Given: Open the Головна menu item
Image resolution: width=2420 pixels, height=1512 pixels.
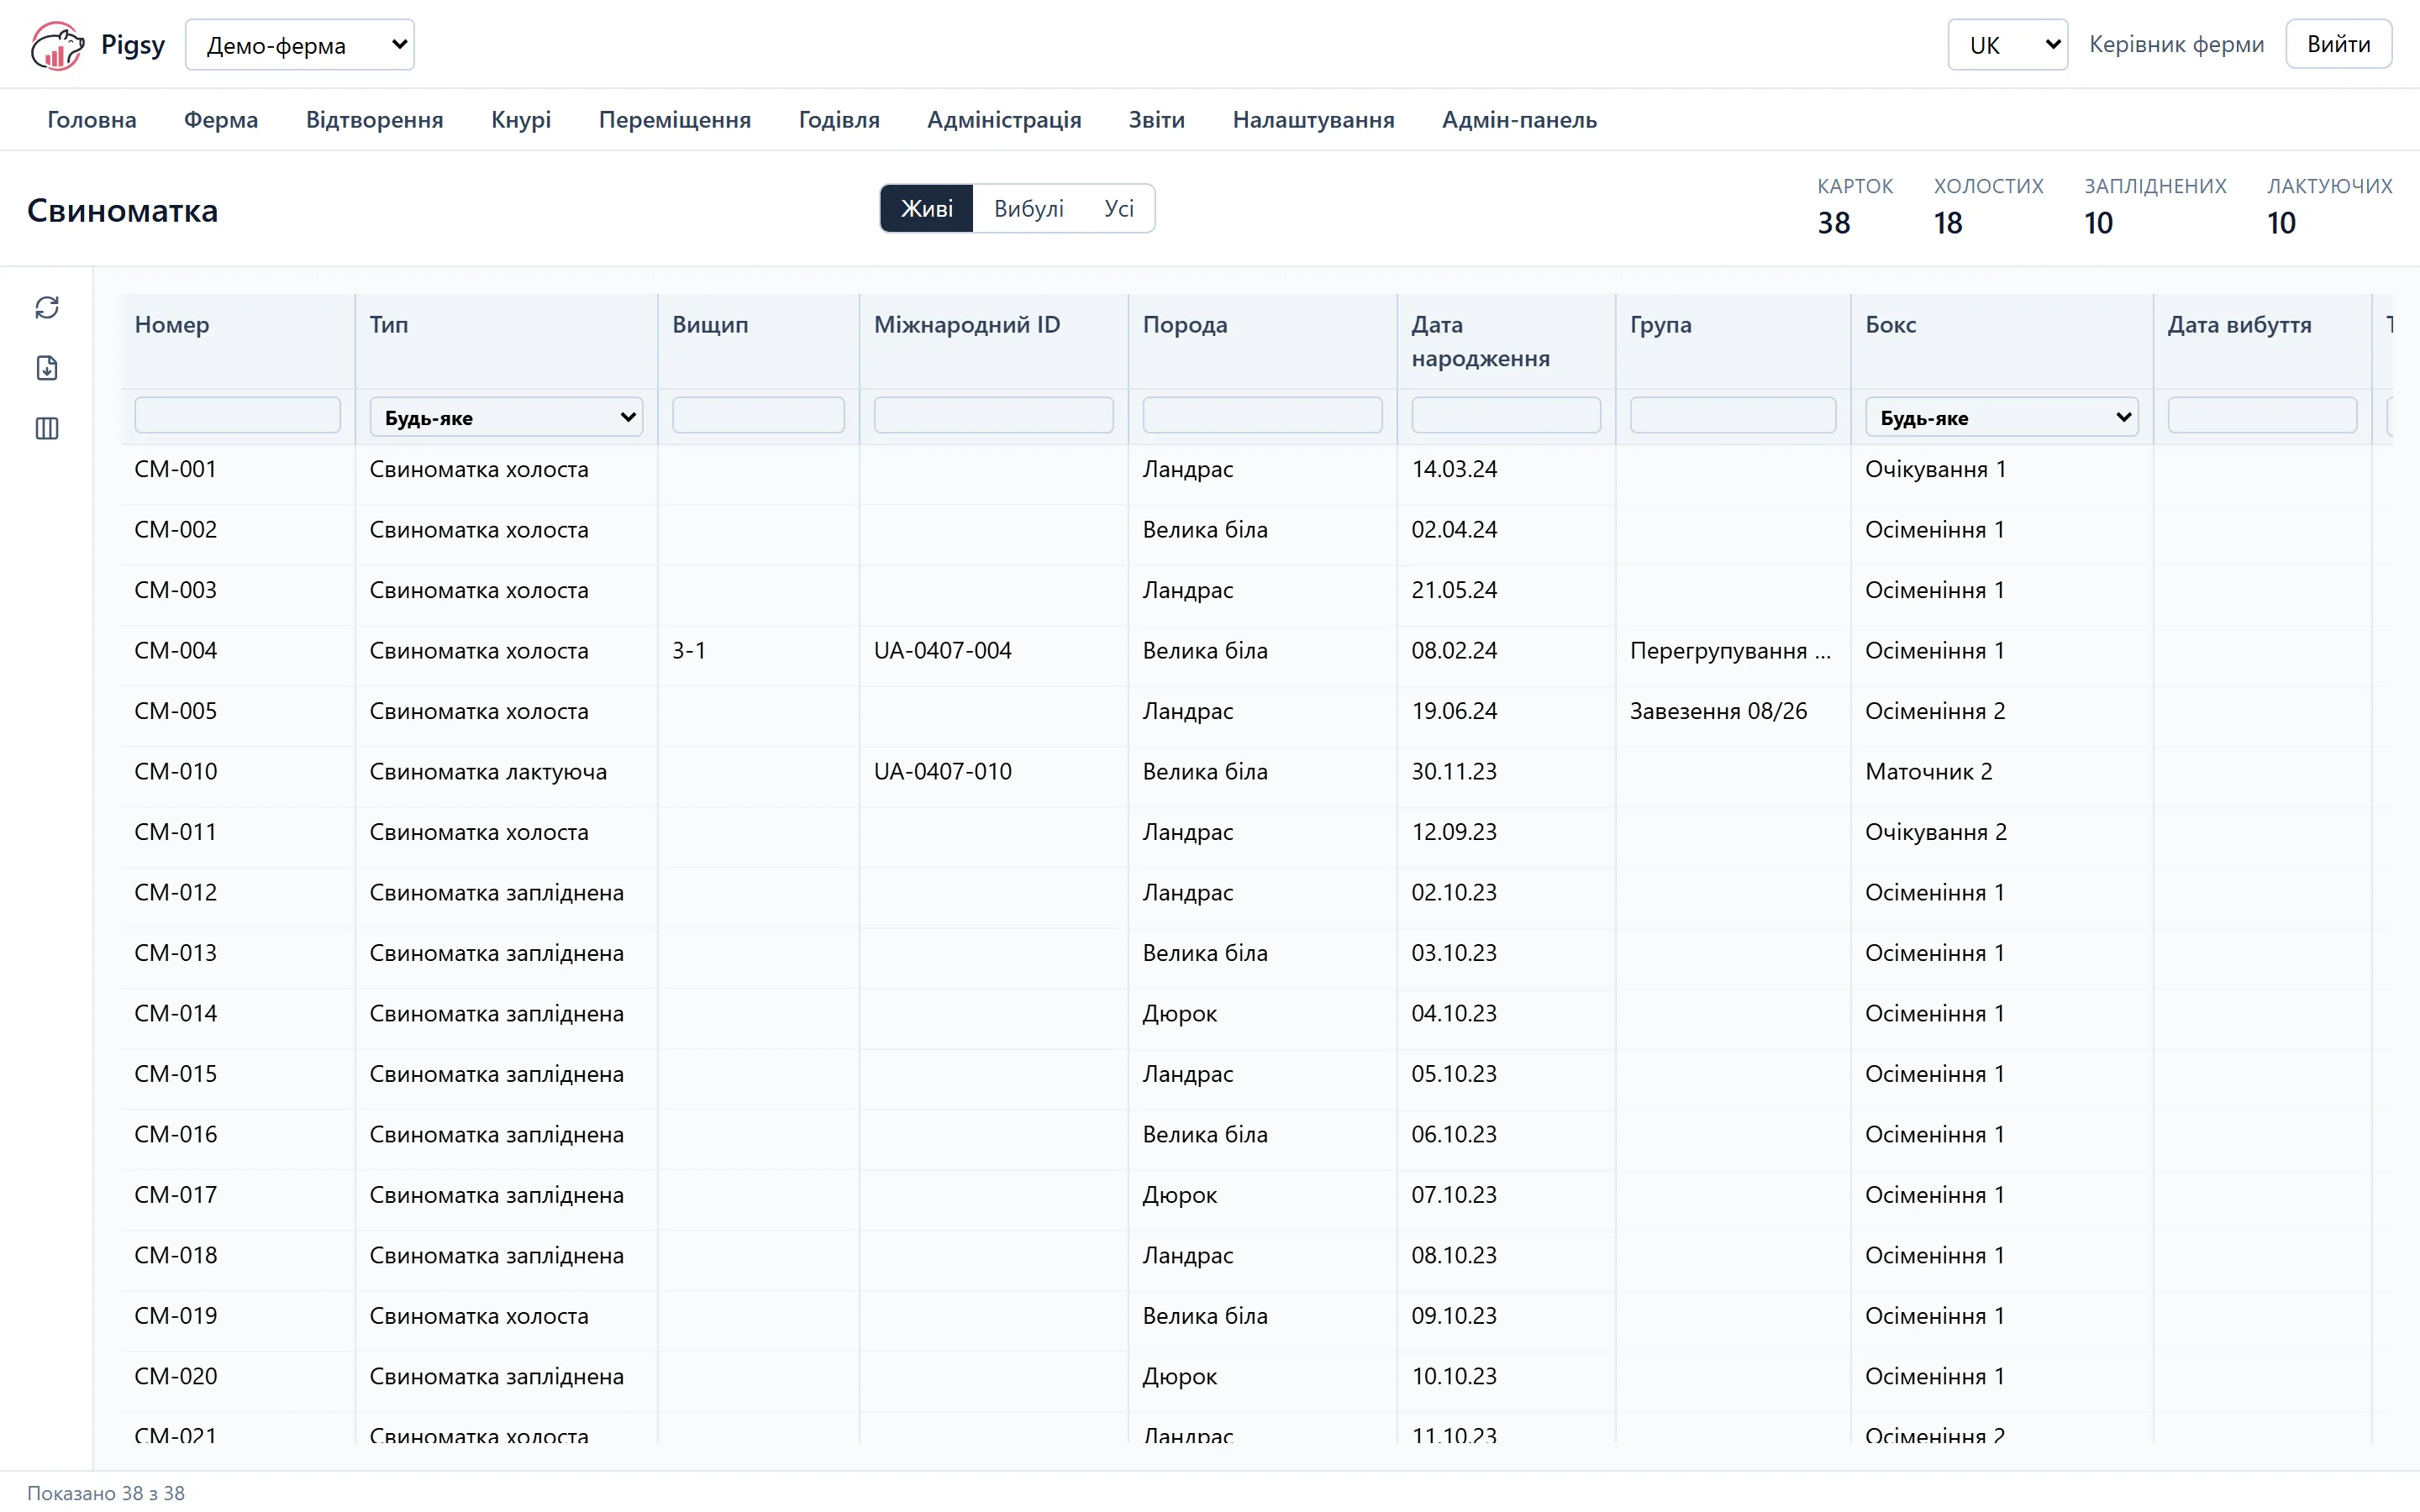Looking at the screenshot, I should click(x=92, y=120).
